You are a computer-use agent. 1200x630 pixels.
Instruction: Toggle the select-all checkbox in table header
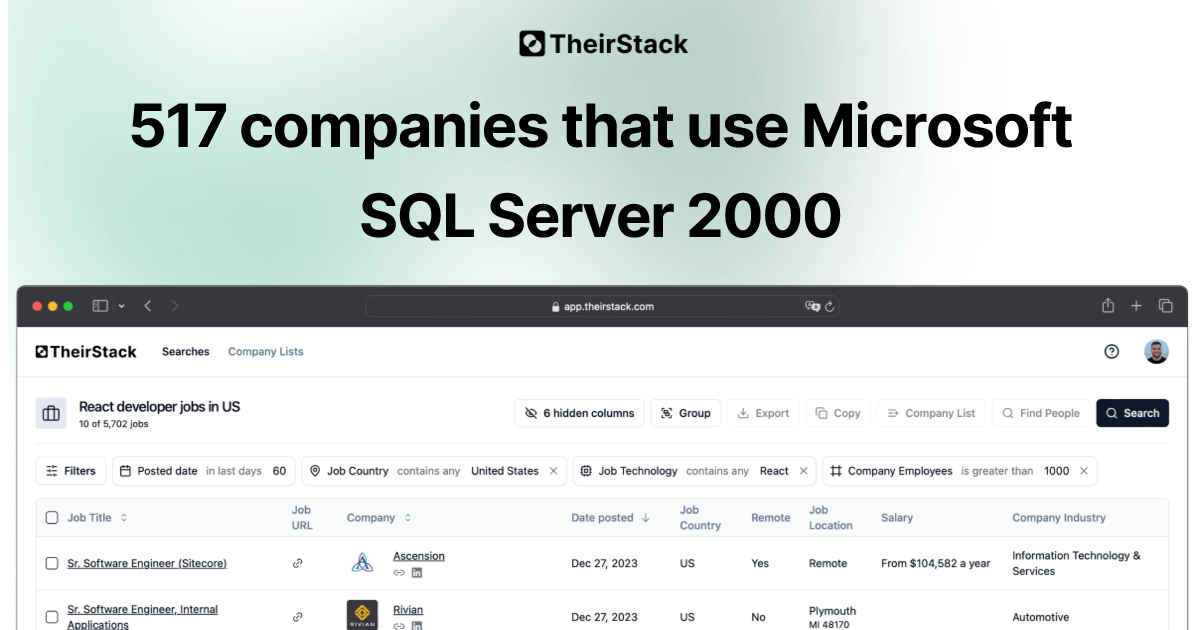tap(52, 518)
